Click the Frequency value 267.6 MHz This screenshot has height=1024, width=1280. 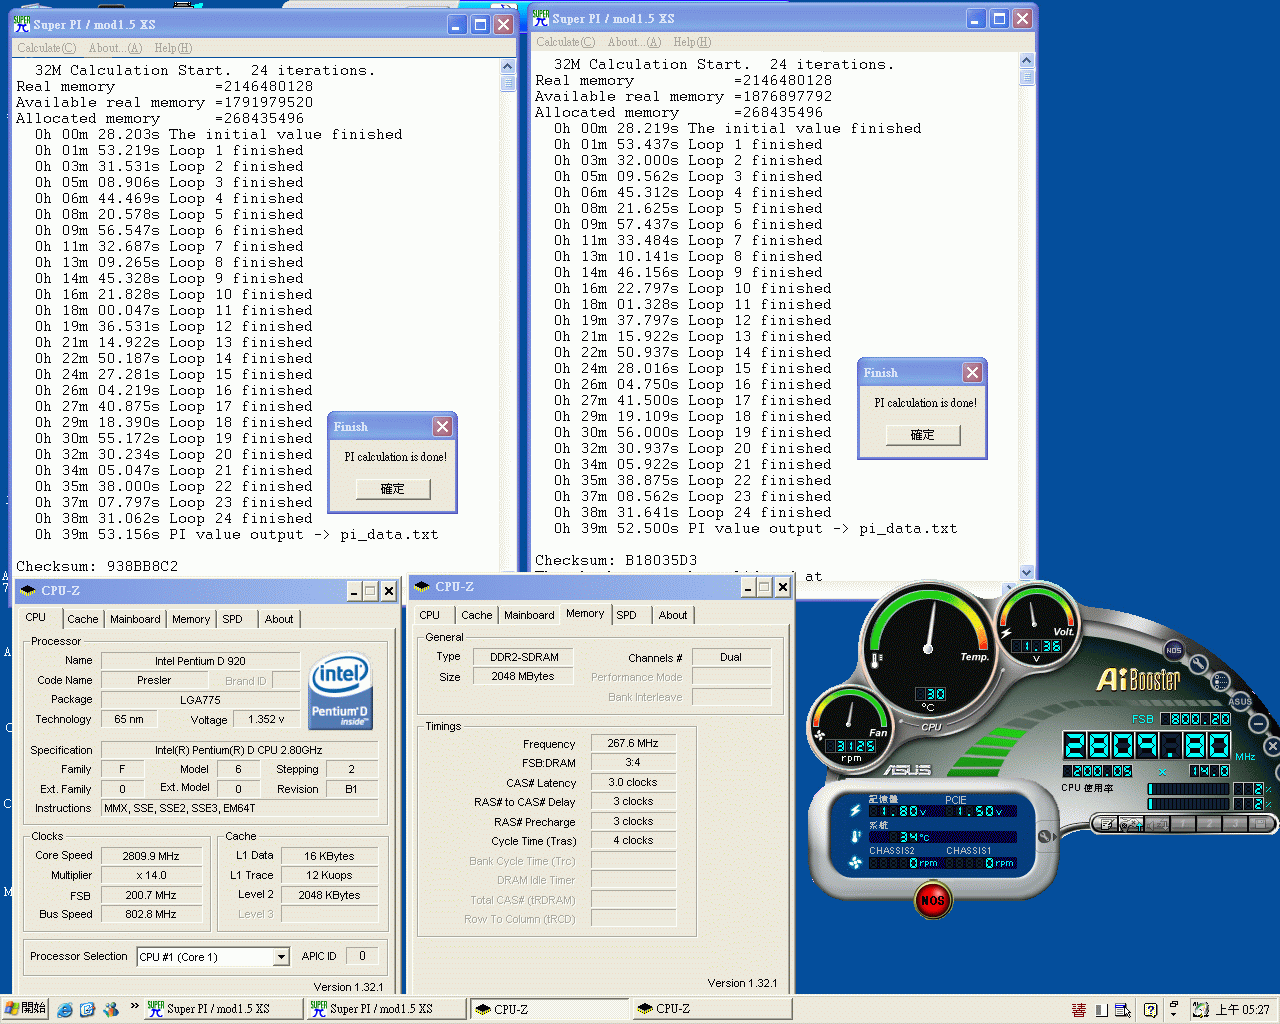click(632, 743)
